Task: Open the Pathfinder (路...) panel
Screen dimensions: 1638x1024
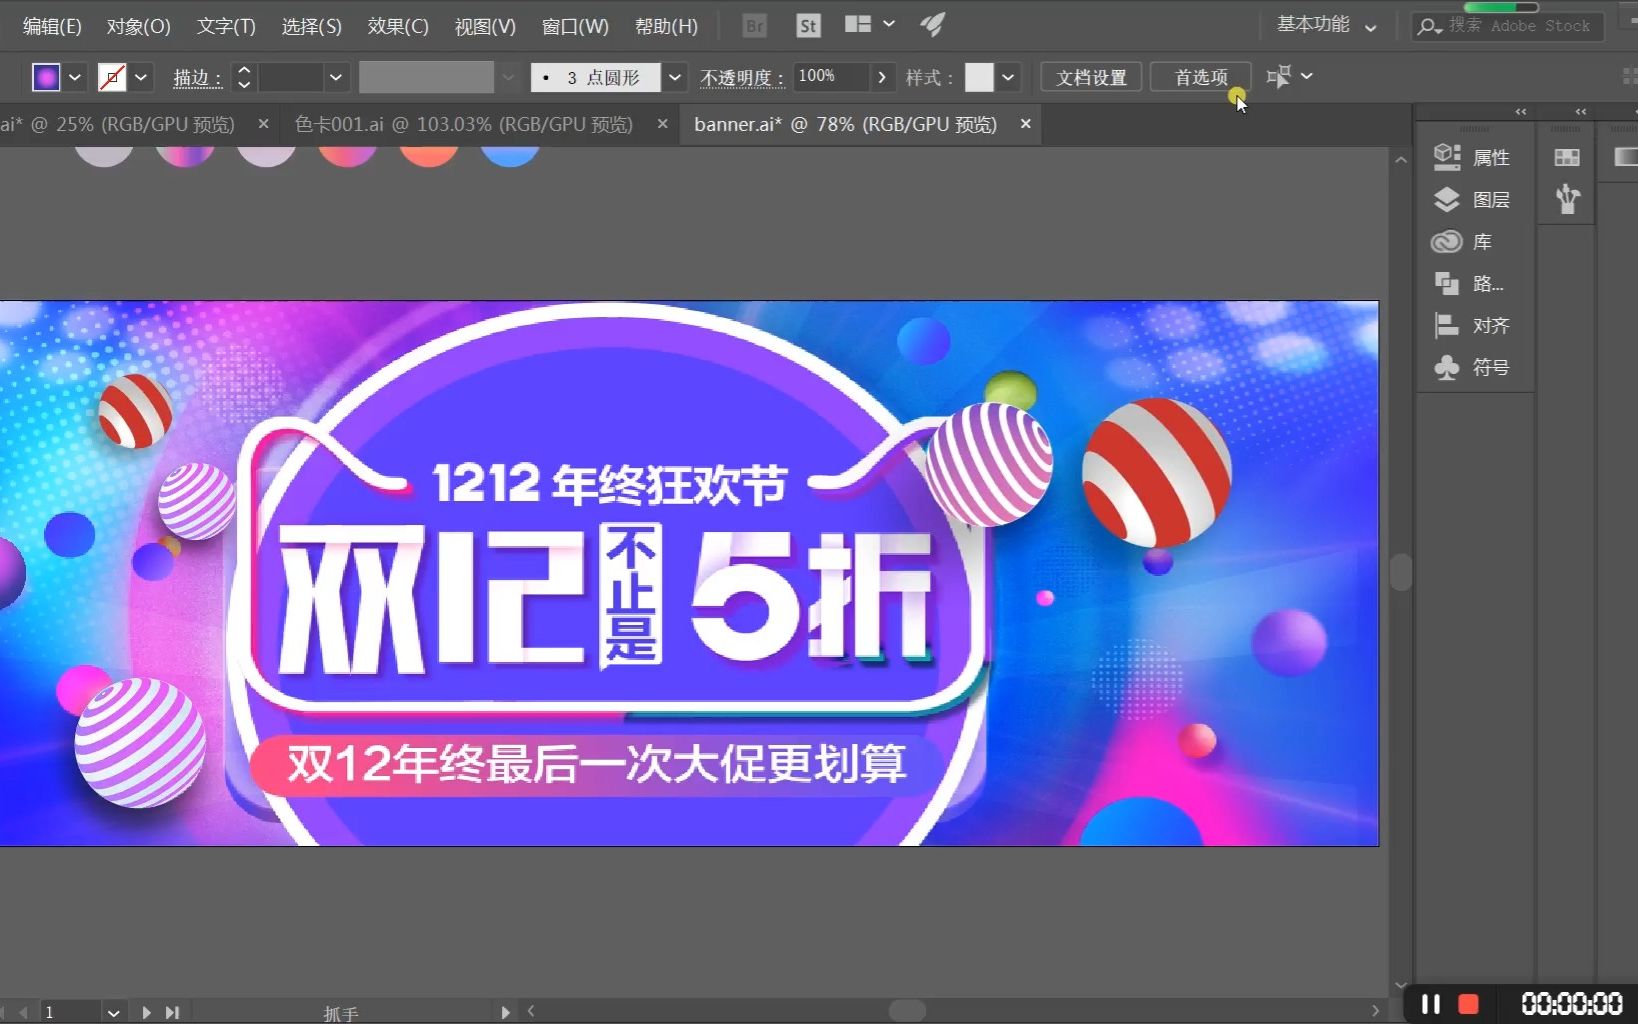Action: [1469, 283]
